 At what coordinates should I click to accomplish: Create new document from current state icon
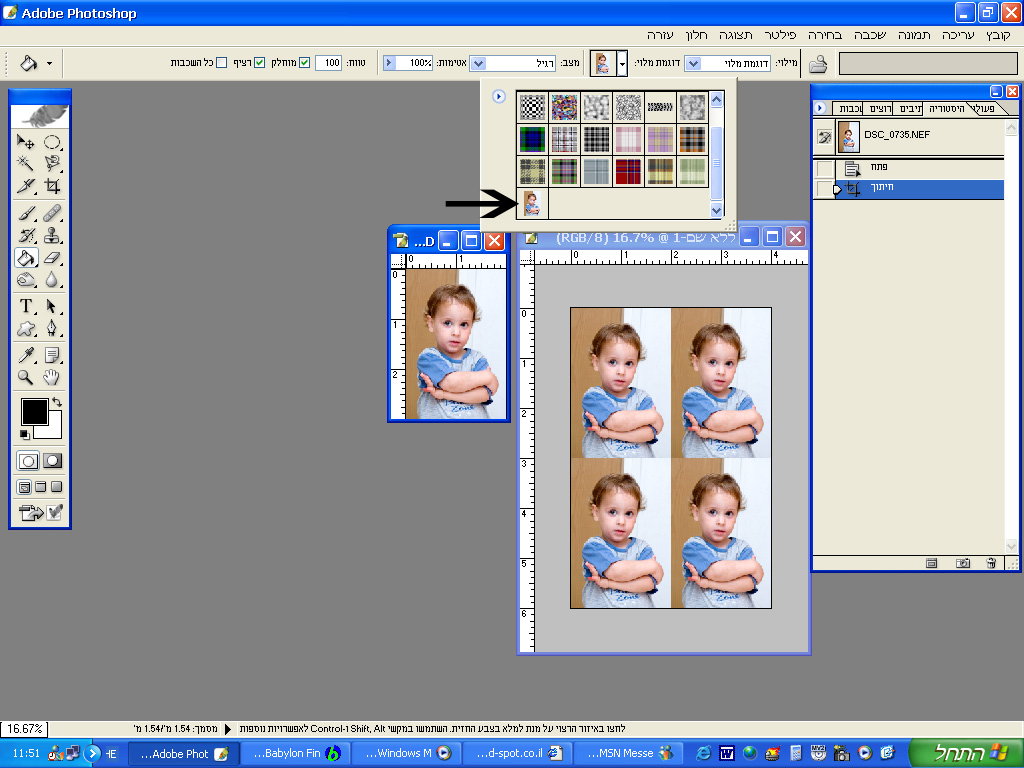coord(932,563)
